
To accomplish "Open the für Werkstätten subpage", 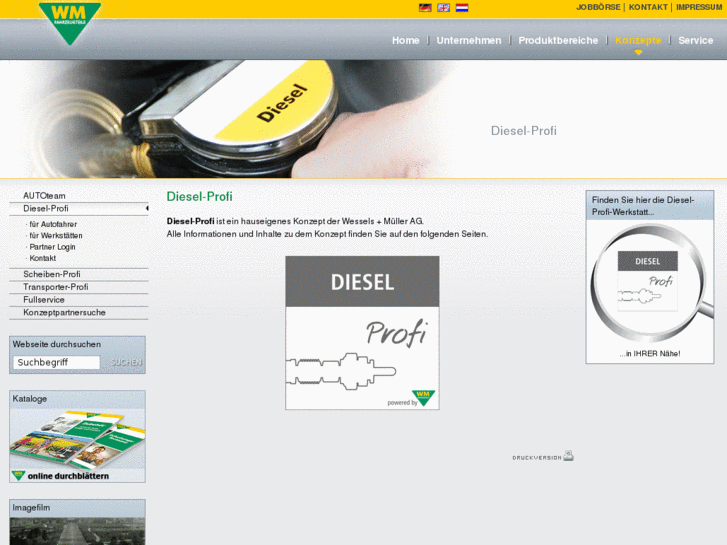I will coord(56,236).
